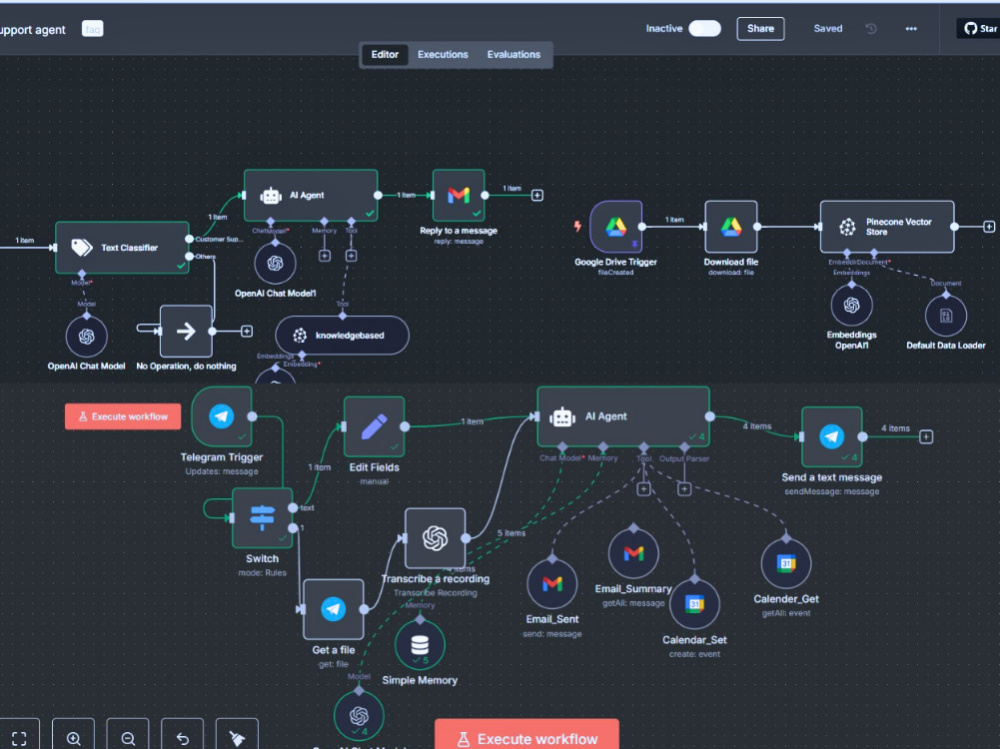The width and height of the screenshot is (1000, 749).
Task: Switch to the Editor tab
Action: (385, 55)
